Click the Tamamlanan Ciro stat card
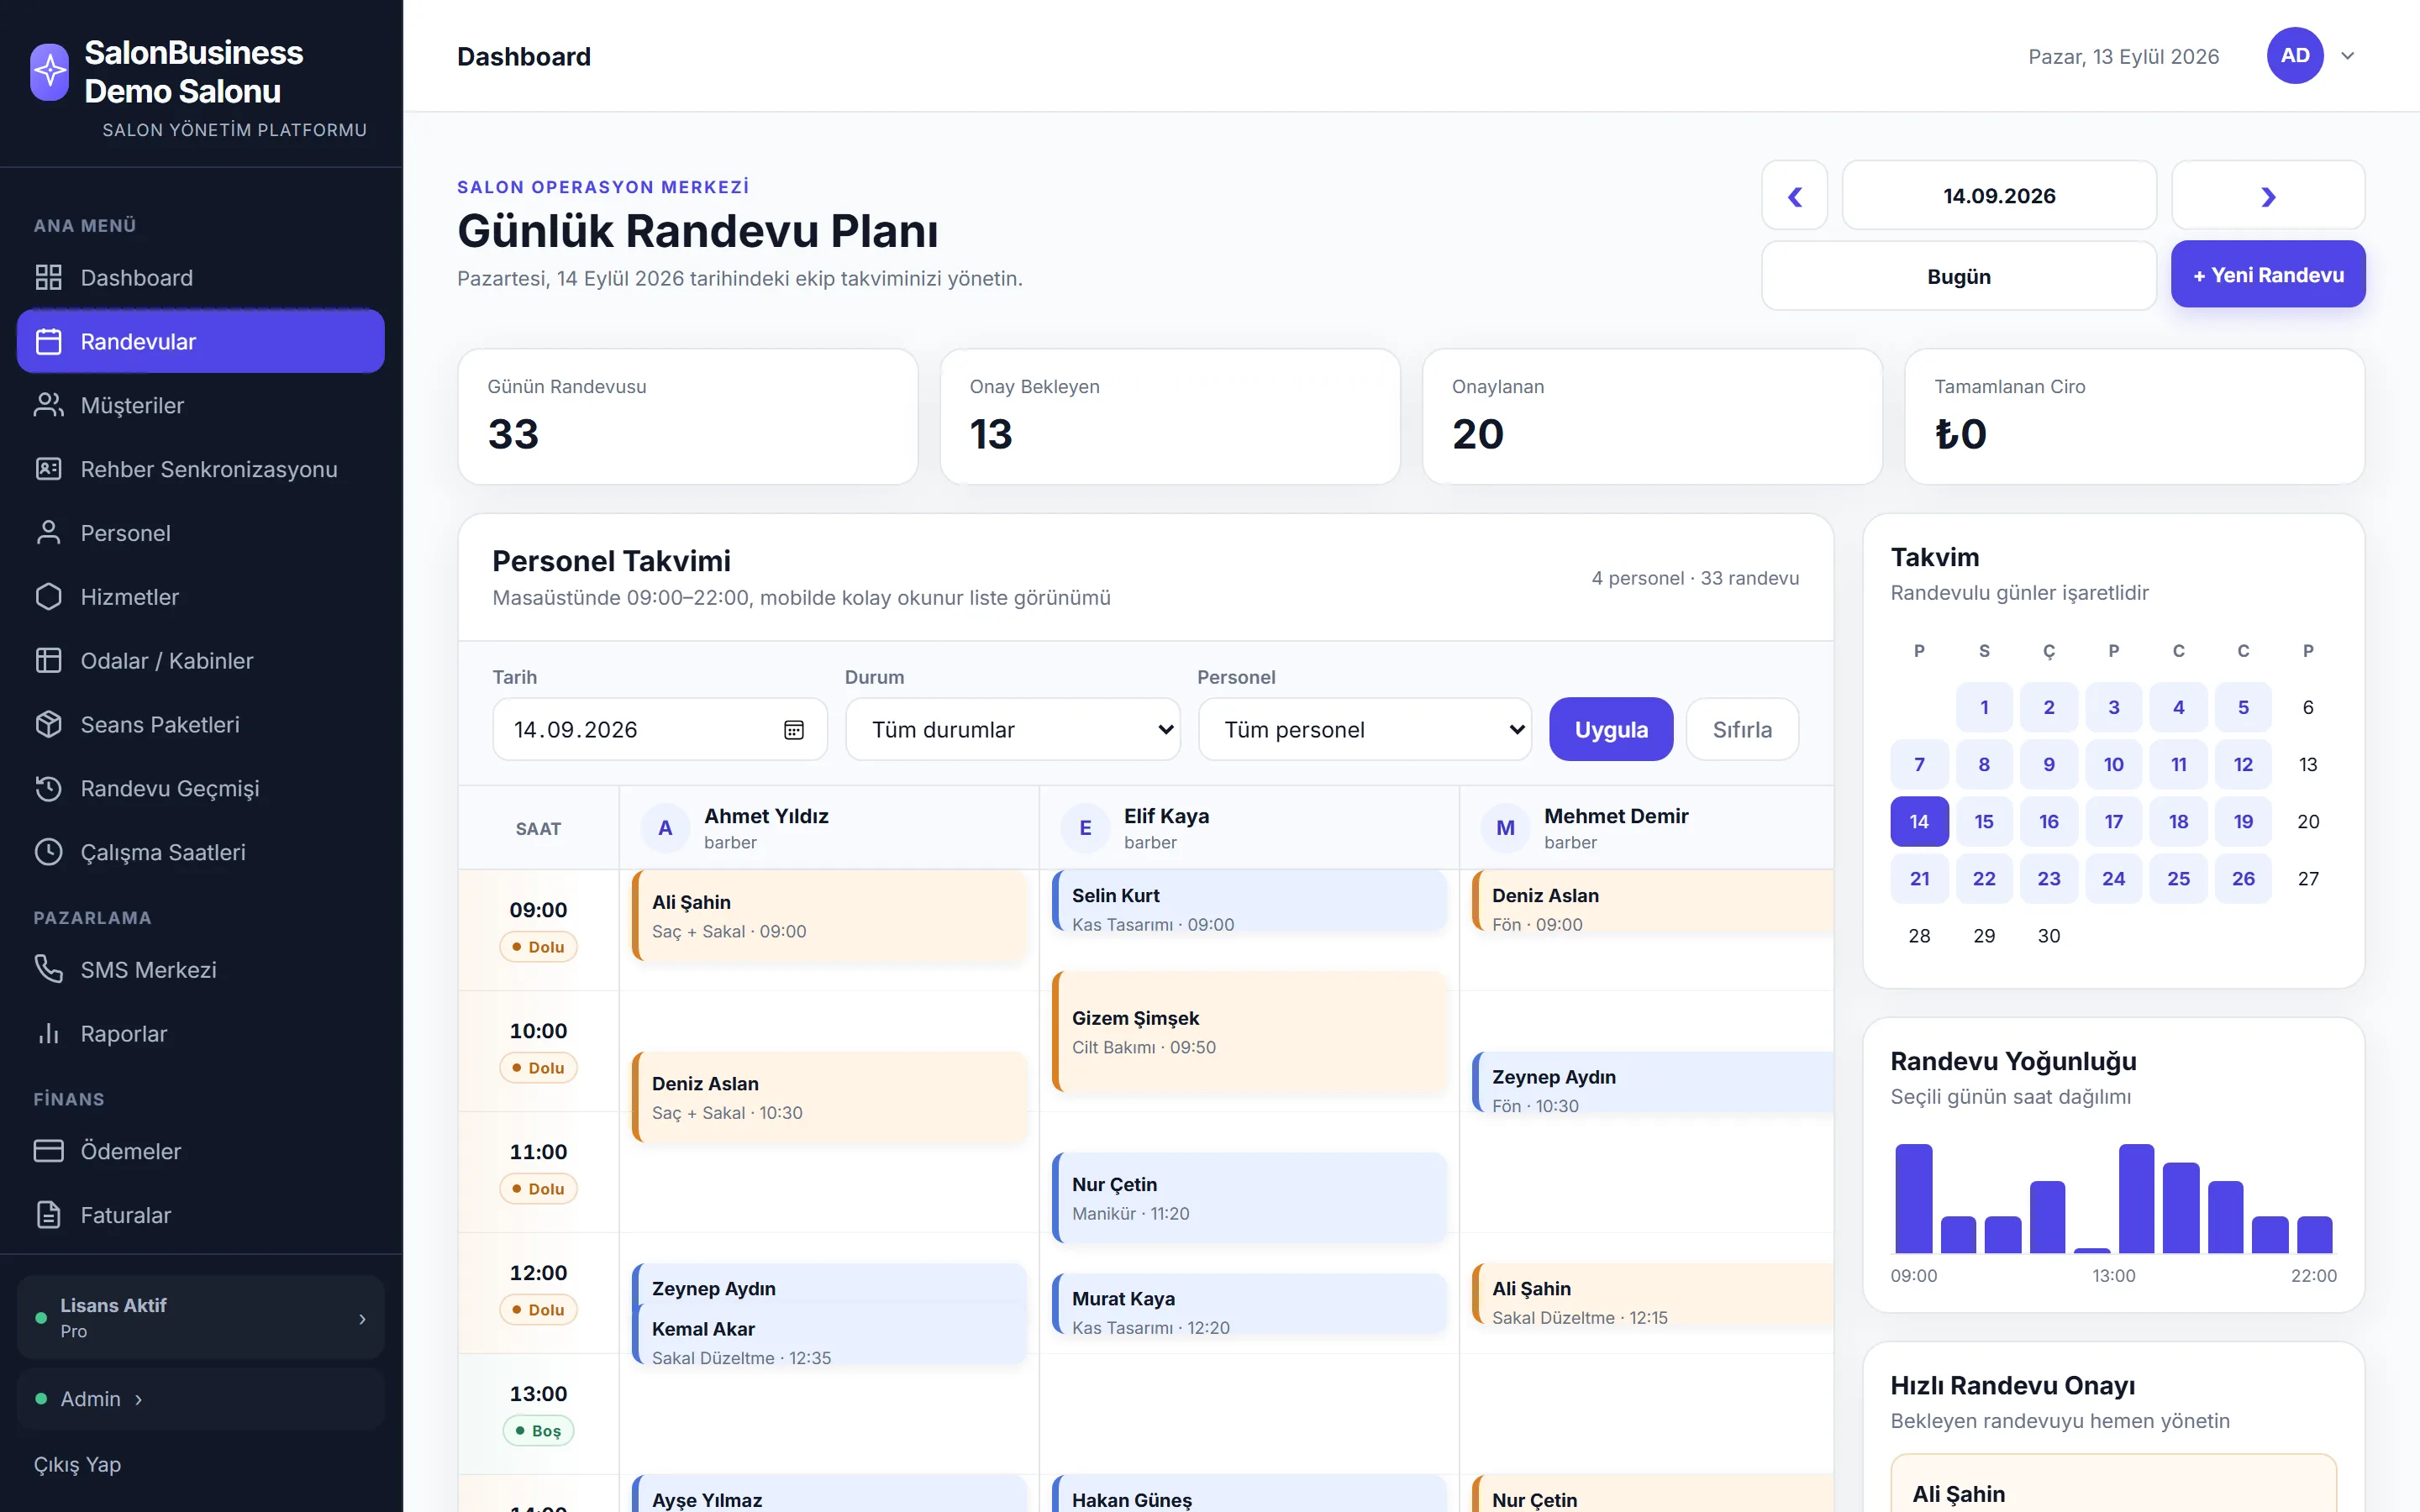 tap(2135, 417)
